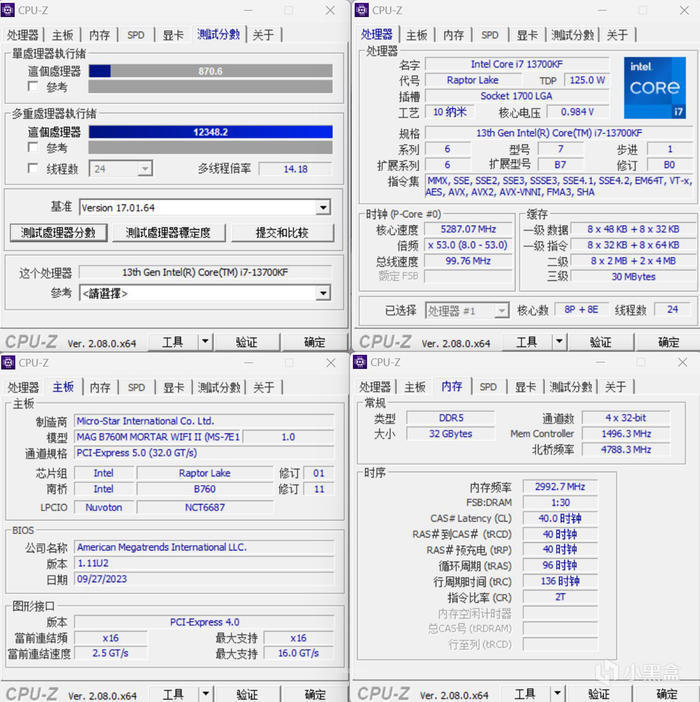Click memory type DDR5 value

451,418
